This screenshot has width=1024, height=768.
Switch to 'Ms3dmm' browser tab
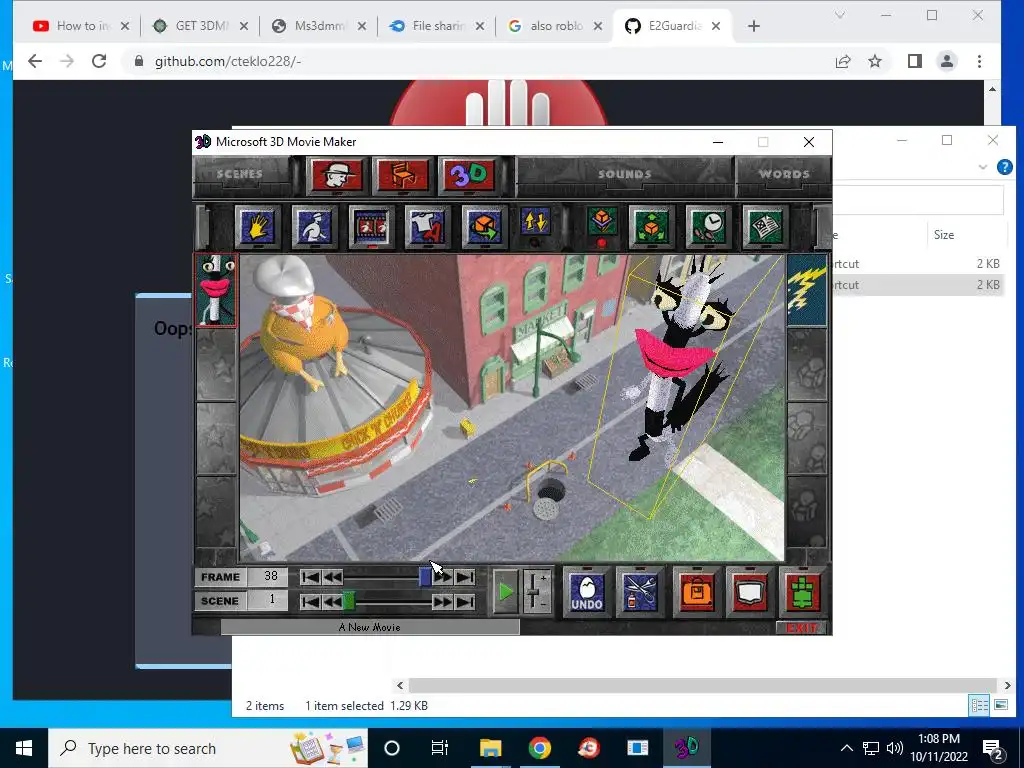click(x=319, y=26)
